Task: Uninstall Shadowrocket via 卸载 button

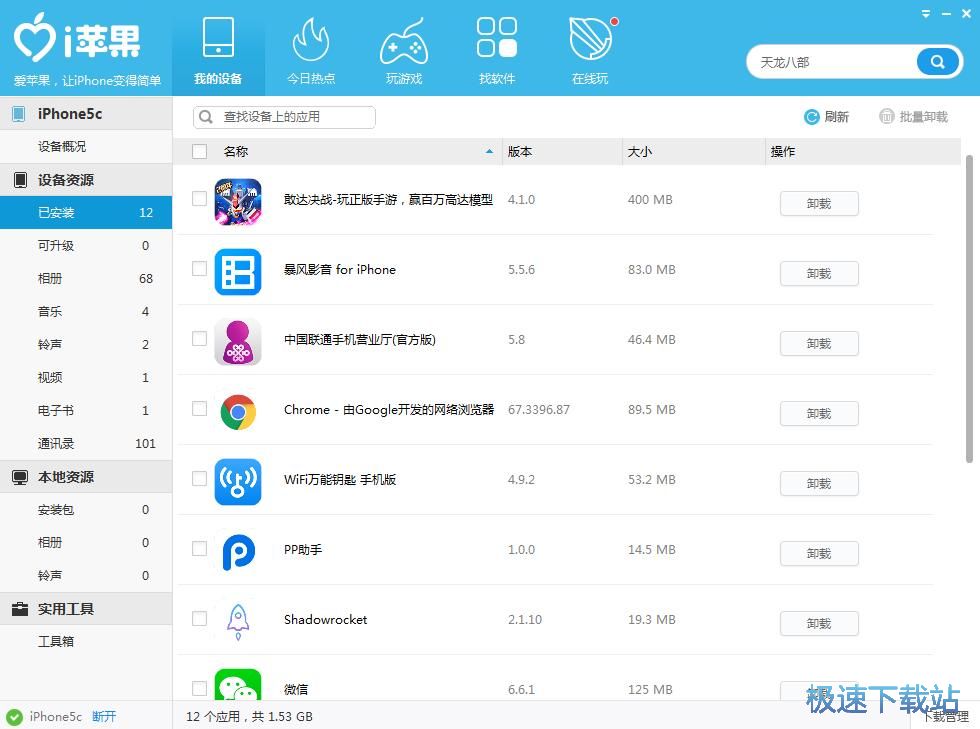Action: (819, 623)
